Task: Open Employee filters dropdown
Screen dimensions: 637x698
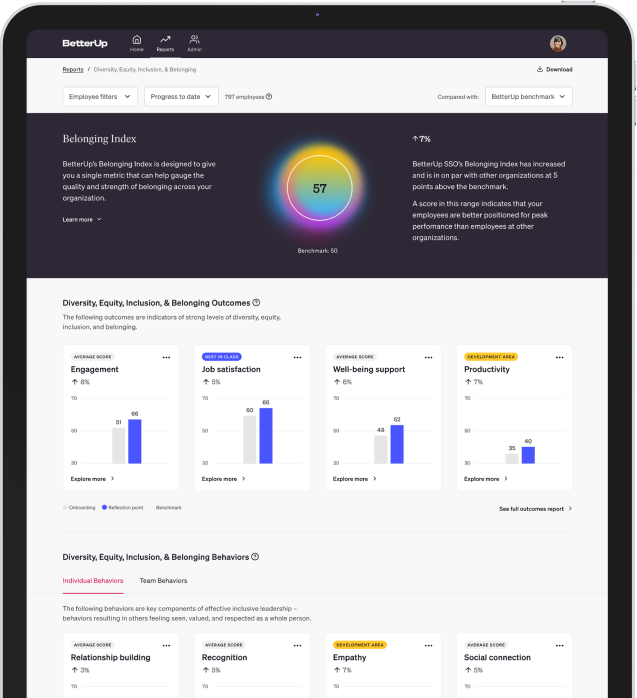Action: click(x=100, y=97)
